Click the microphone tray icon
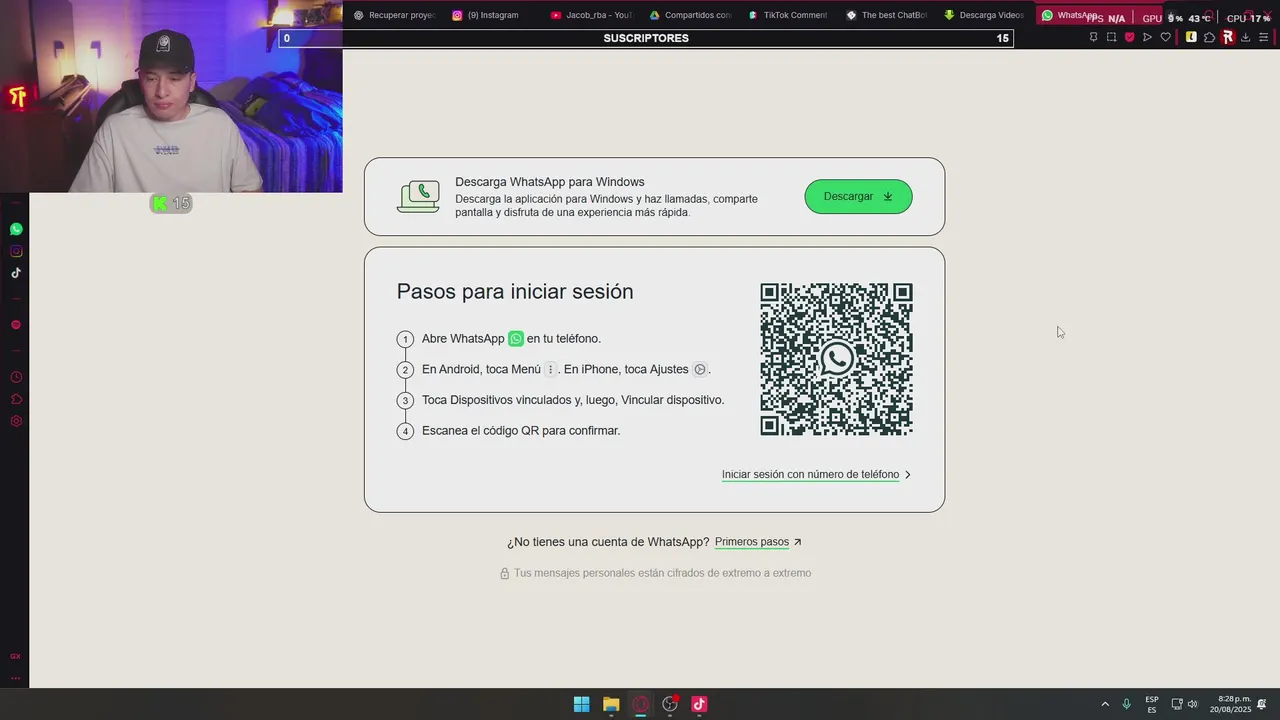The height and width of the screenshot is (720, 1280). click(x=1127, y=704)
